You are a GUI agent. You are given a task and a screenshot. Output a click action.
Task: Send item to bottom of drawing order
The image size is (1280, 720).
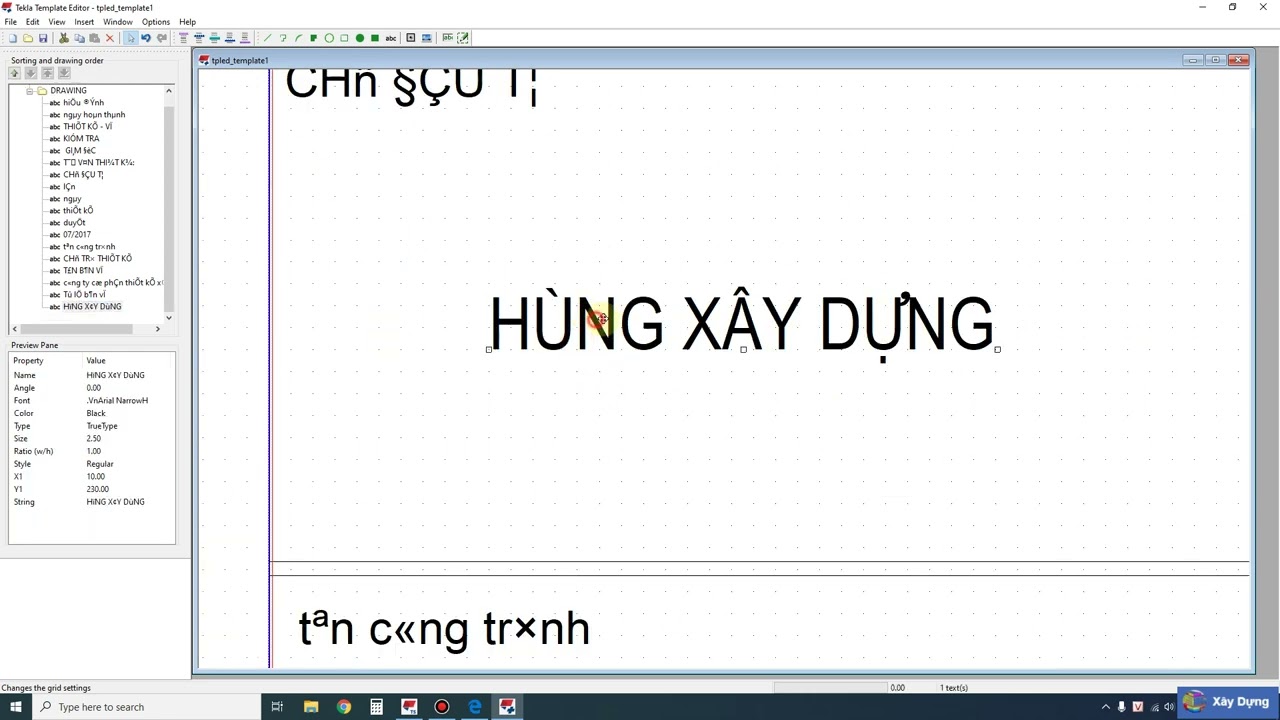pyautogui.click(x=64, y=73)
